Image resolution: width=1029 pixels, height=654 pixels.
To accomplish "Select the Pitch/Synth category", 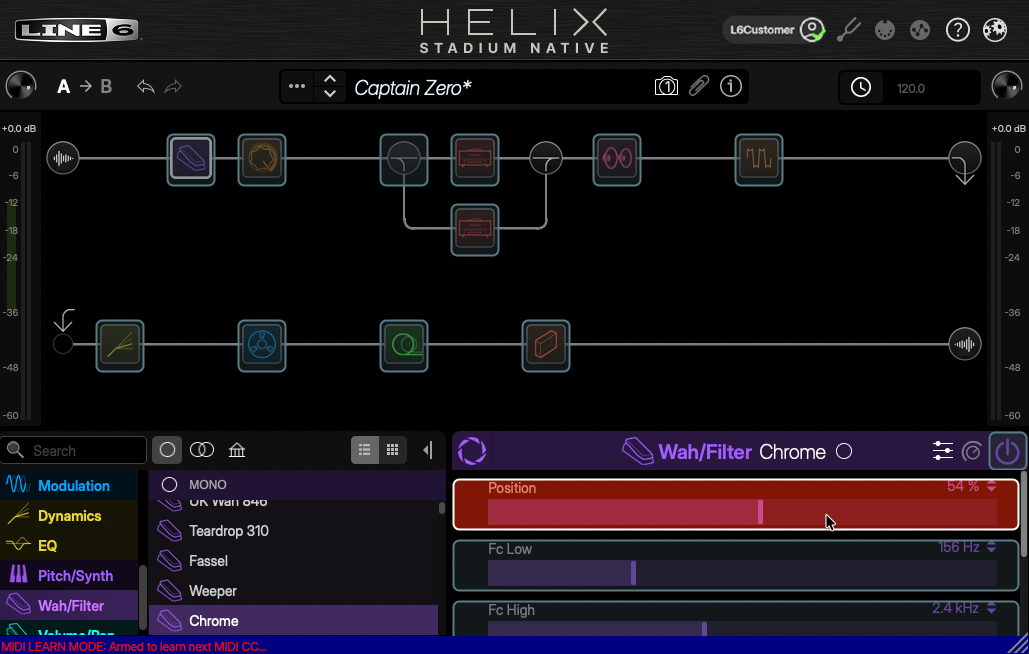I will point(70,576).
